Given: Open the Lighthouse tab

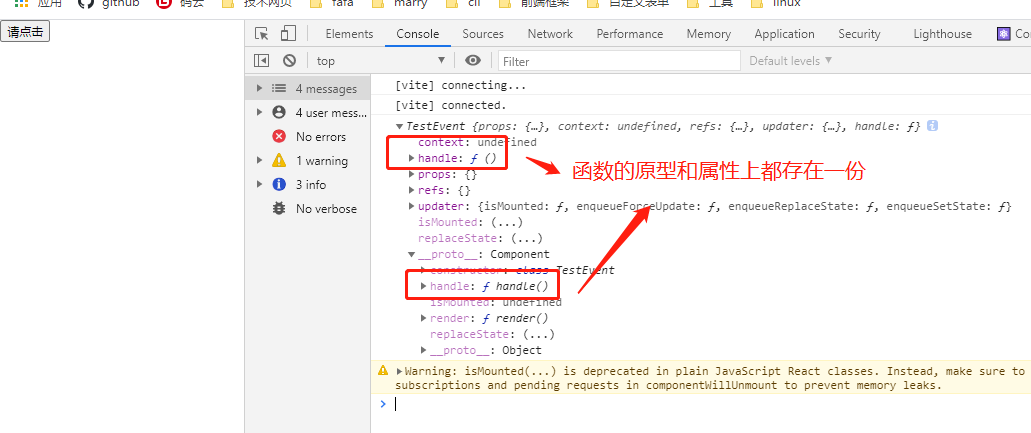Looking at the screenshot, I should pos(942,34).
